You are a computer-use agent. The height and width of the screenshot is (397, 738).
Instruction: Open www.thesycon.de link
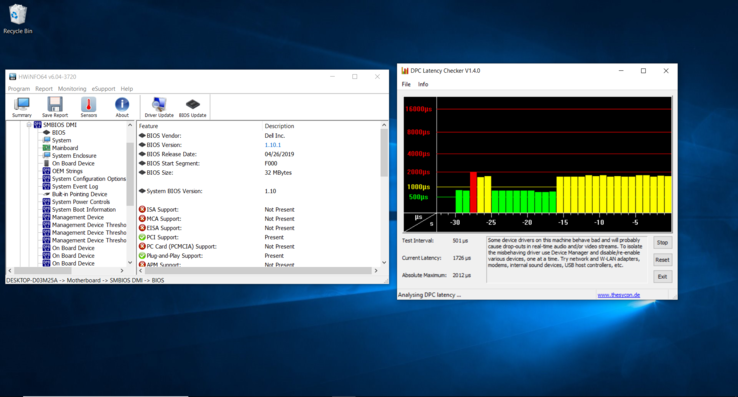(618, 295)
